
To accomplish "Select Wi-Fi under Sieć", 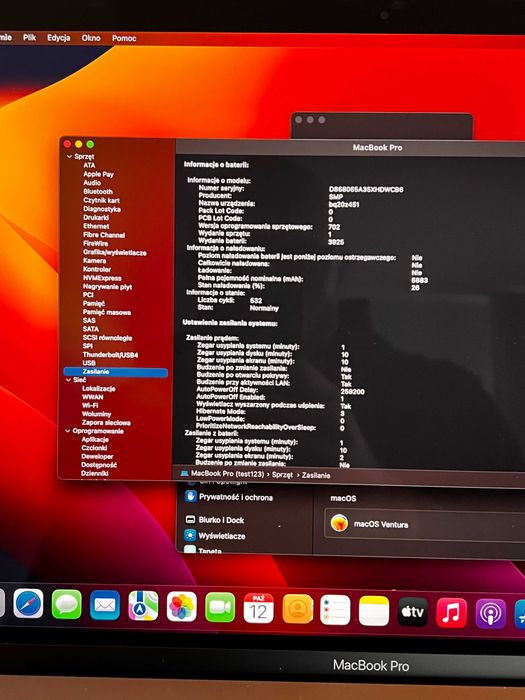I will point(90,405).
